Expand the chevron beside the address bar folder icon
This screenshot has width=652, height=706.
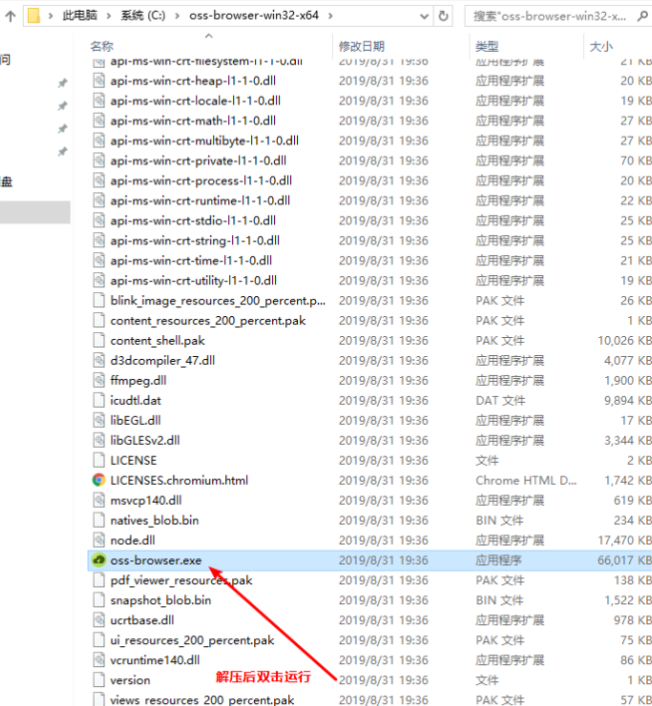point(51,16)
